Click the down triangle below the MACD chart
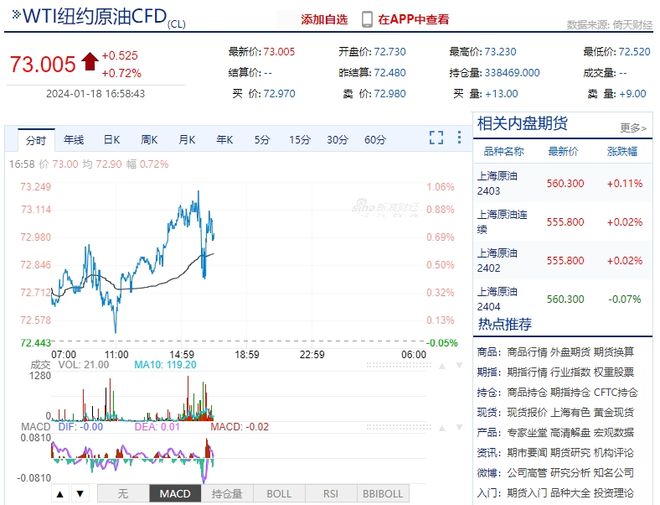Viewport: 660px width, 505px height. [80, 494]
